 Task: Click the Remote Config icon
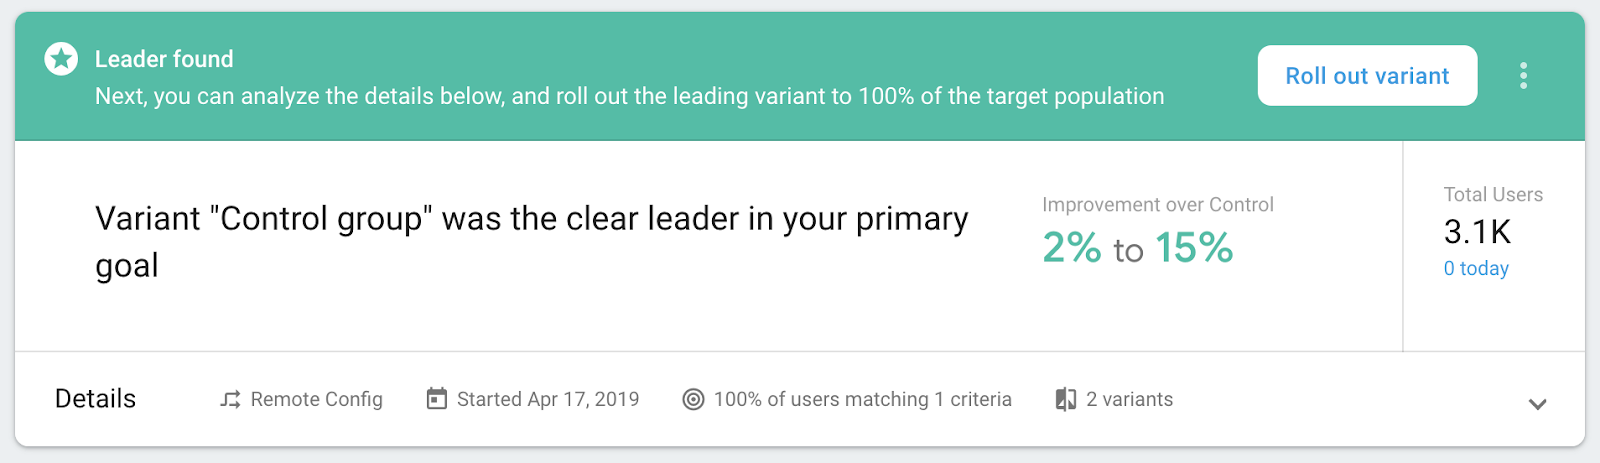pyautogui.click(x=231, y=400)
